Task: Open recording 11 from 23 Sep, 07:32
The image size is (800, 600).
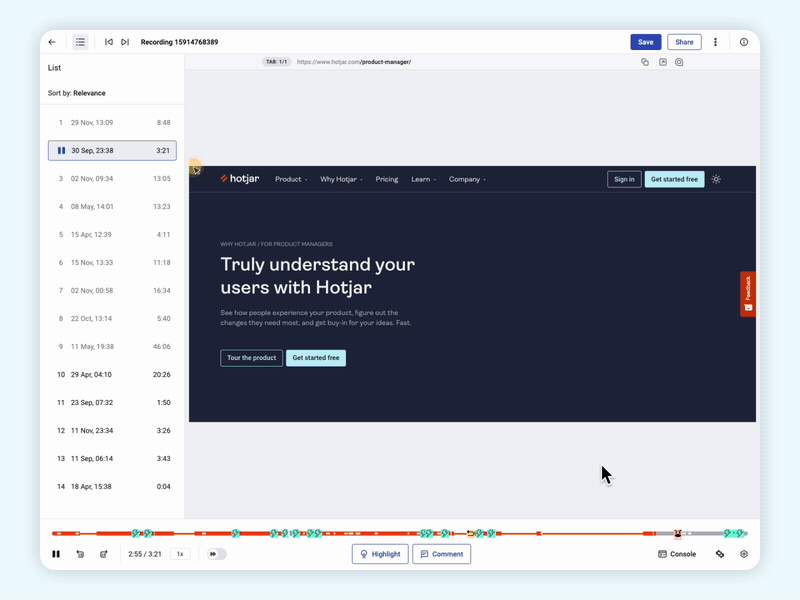Action: click(112, 403)
